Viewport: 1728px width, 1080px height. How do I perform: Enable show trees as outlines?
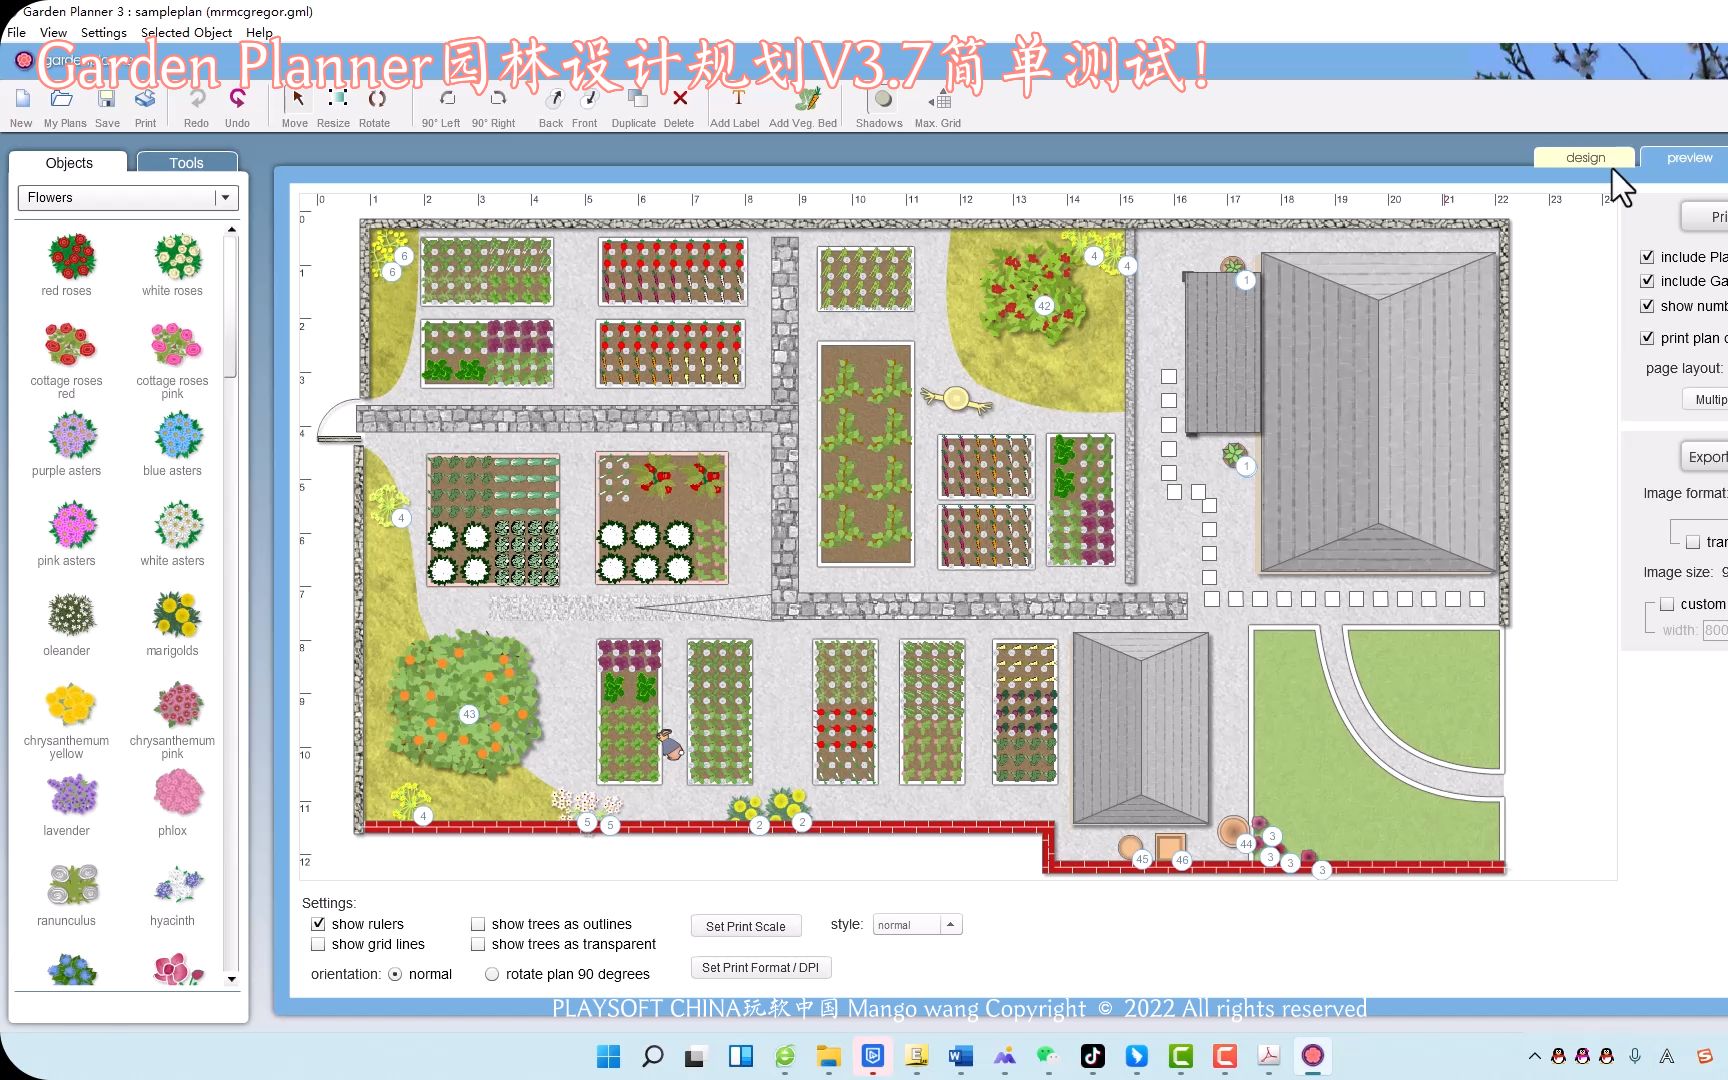coord(478,924)
